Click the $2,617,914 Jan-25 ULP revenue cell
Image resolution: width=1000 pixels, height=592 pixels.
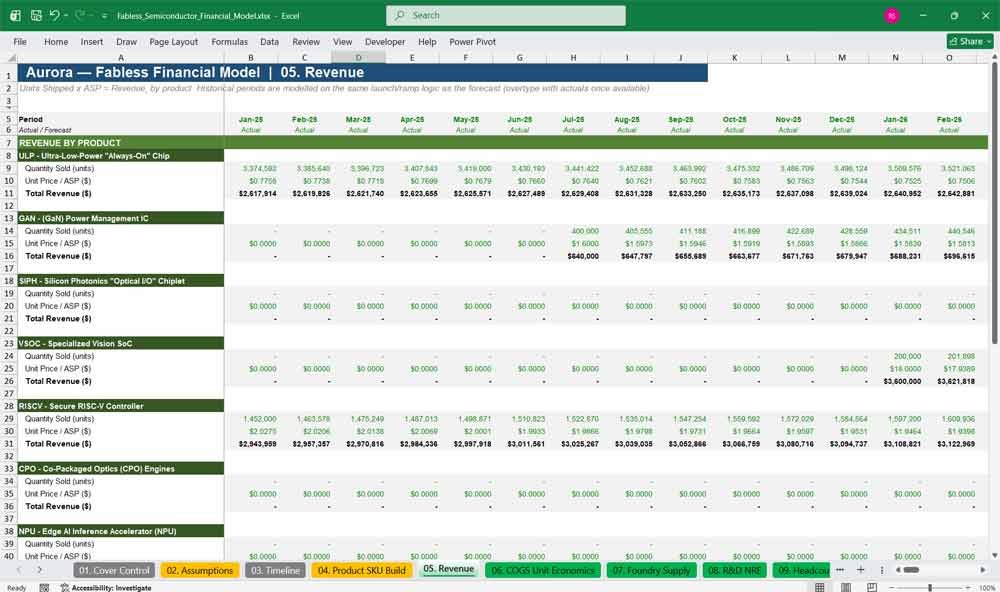(251, 193)
